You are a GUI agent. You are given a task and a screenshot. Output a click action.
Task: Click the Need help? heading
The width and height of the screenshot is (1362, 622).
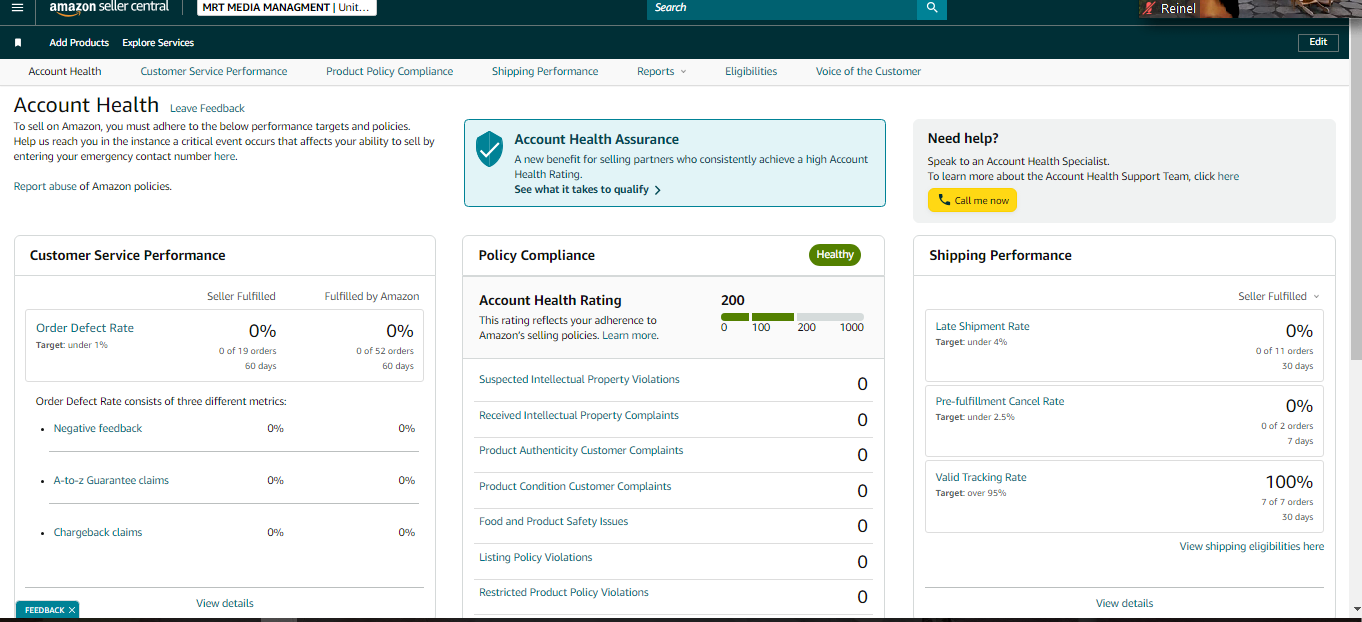pyautogui.click(x=963, y=139)
